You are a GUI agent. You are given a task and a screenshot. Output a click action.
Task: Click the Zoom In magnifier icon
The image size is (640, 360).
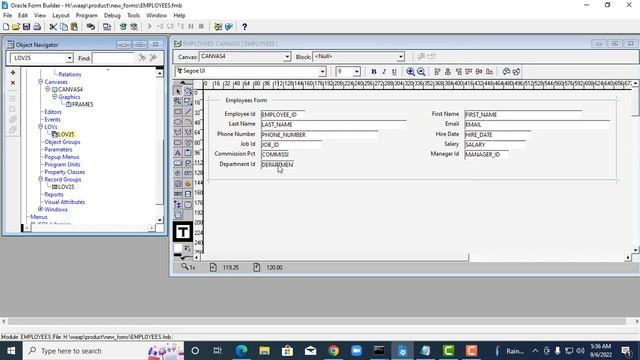[411, 72]
